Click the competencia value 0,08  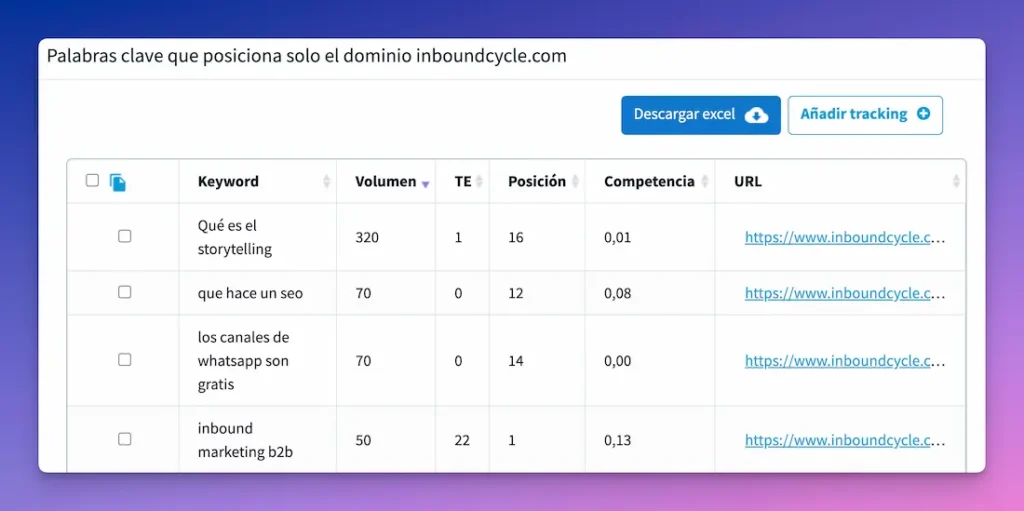(x=618, y=293)
